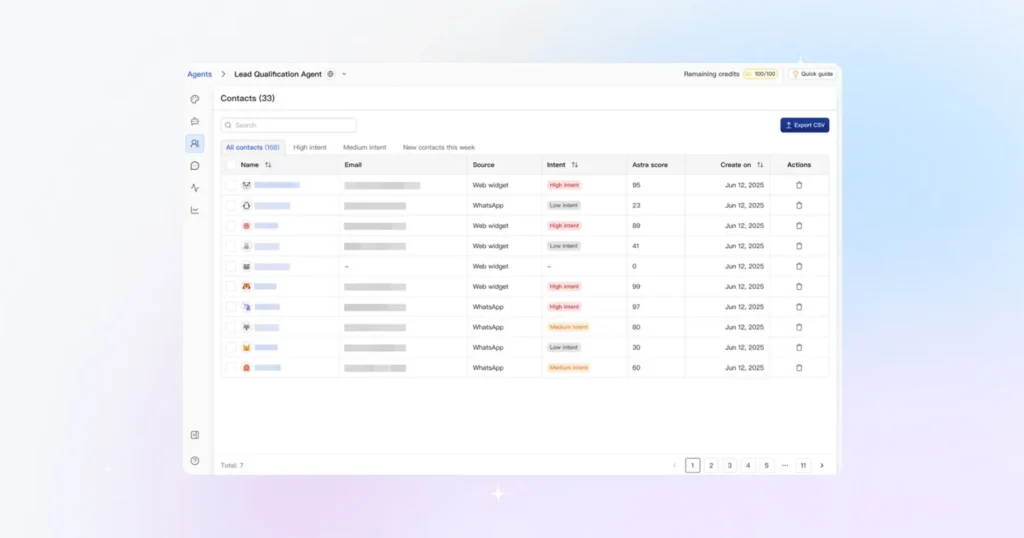Click into the Search contacts field
The width and height of the screenshot is (1024, 538).
click(289, 125)
